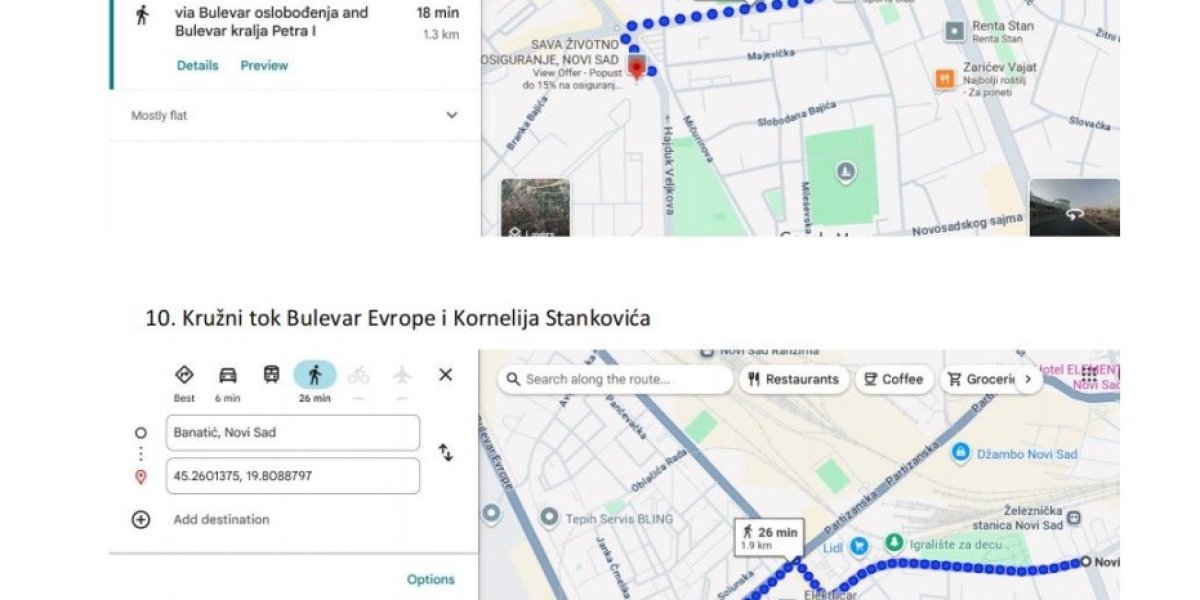Filter by Coffee chip

895,379
